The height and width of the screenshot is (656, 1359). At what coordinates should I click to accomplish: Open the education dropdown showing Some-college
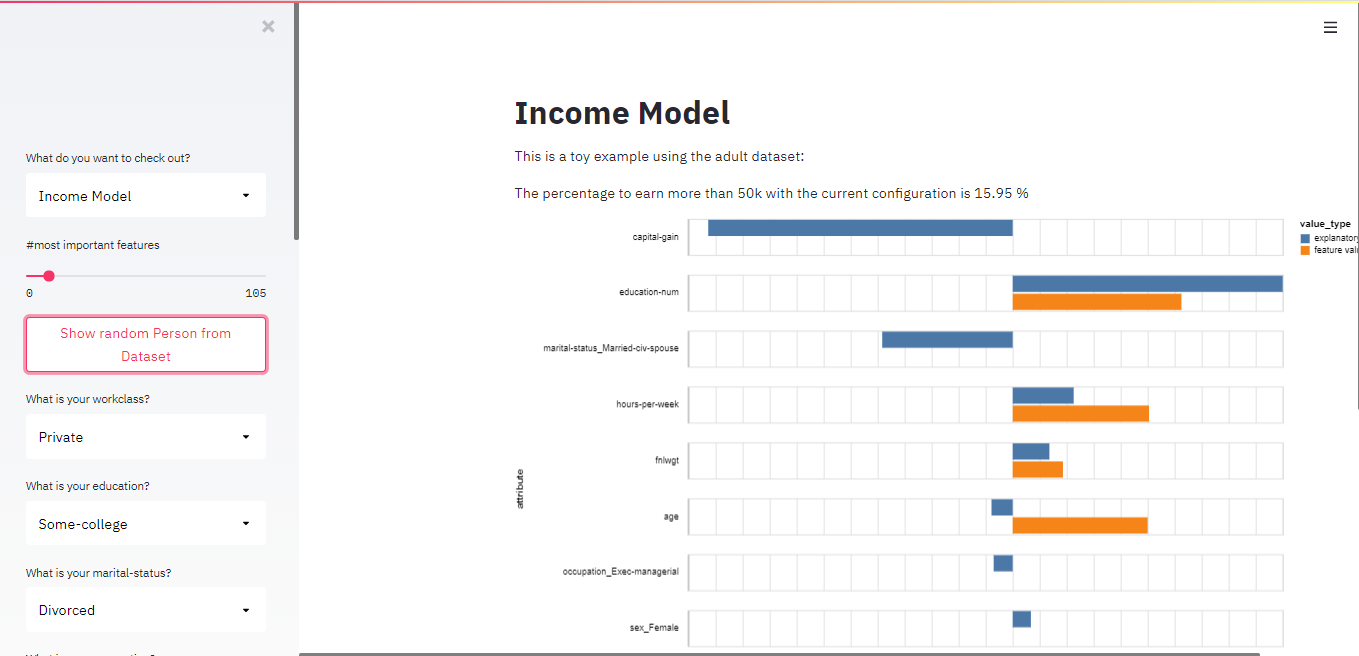point(146,524)
